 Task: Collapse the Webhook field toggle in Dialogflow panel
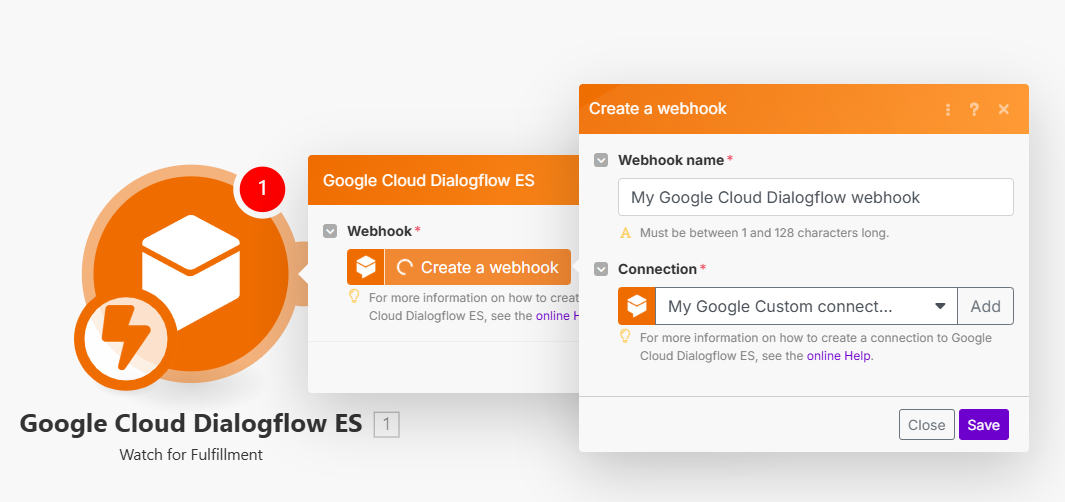pos(330,231)
